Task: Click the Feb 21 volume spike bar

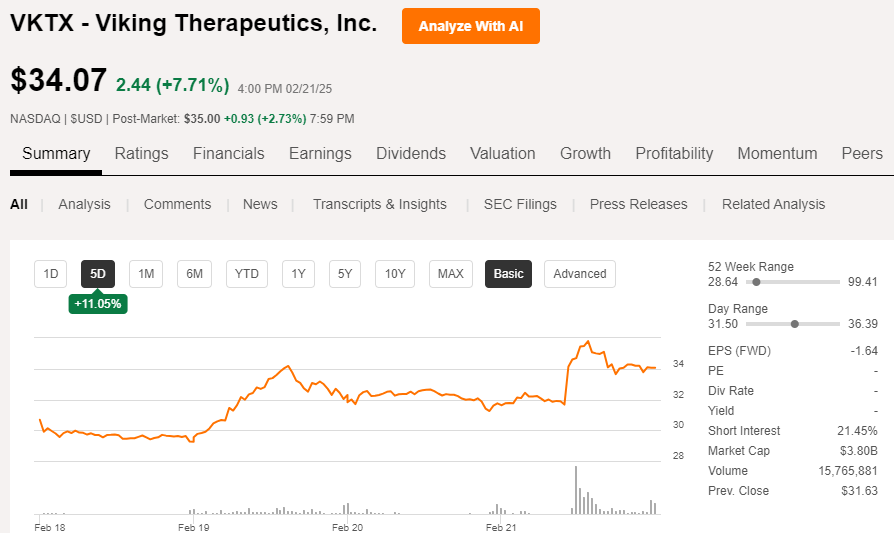Action: coord(576,490)
